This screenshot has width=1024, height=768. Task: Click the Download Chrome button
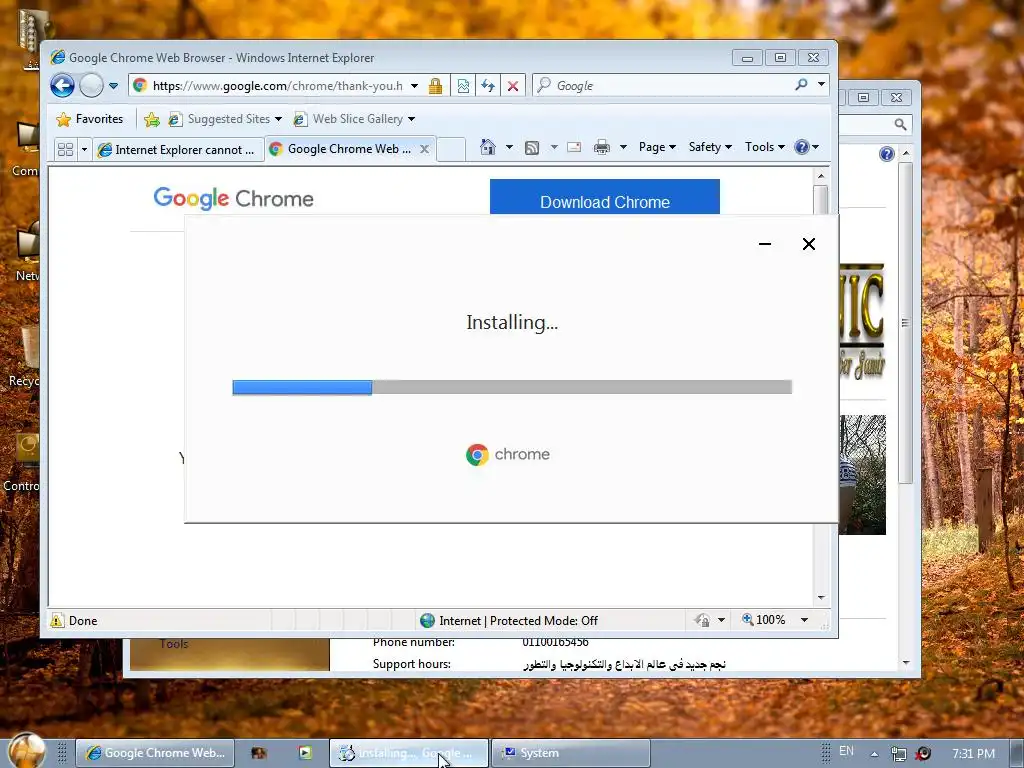[x=605, y=197]
